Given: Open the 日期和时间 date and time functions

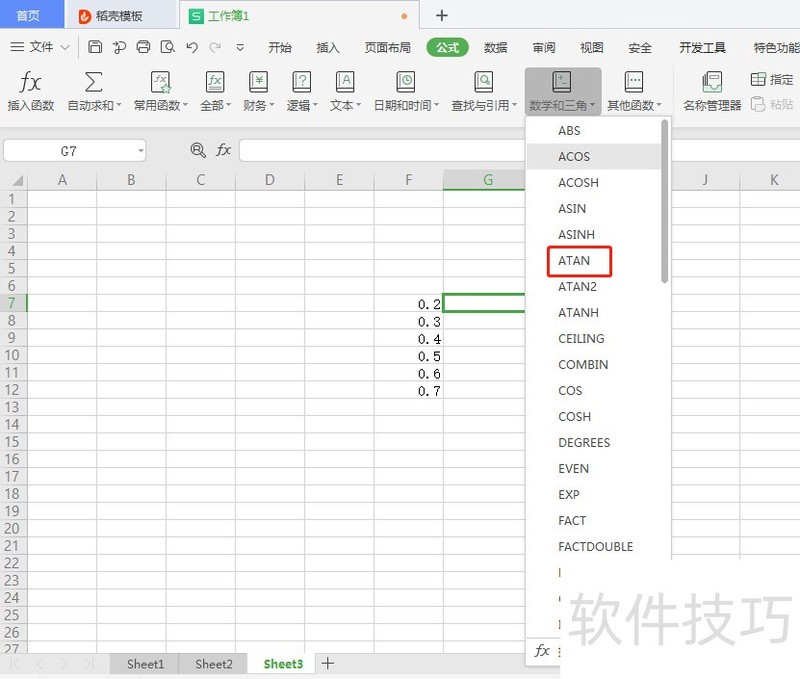Looking at the screenshot, I should click(x=405, y=83).
